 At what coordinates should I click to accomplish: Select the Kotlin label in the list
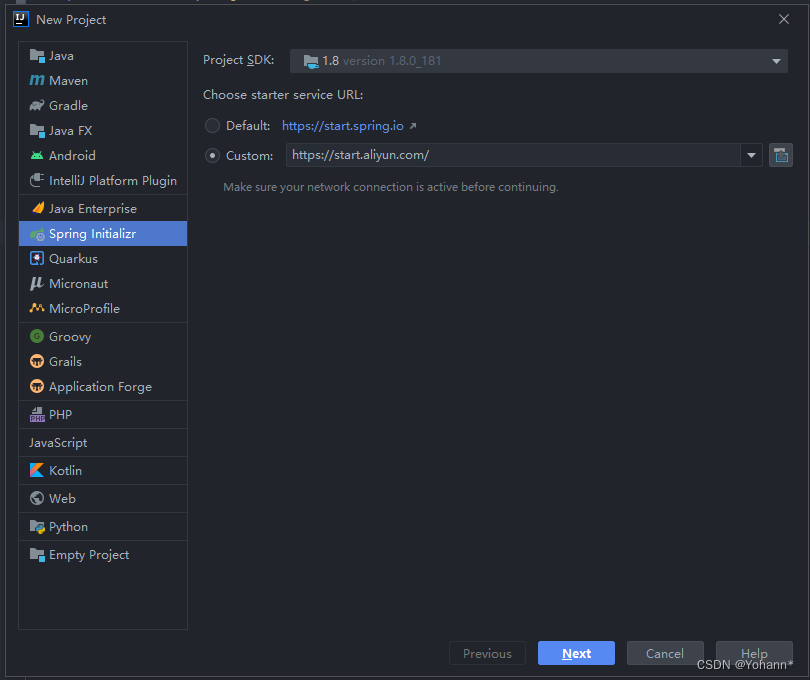tap(65, 471)
